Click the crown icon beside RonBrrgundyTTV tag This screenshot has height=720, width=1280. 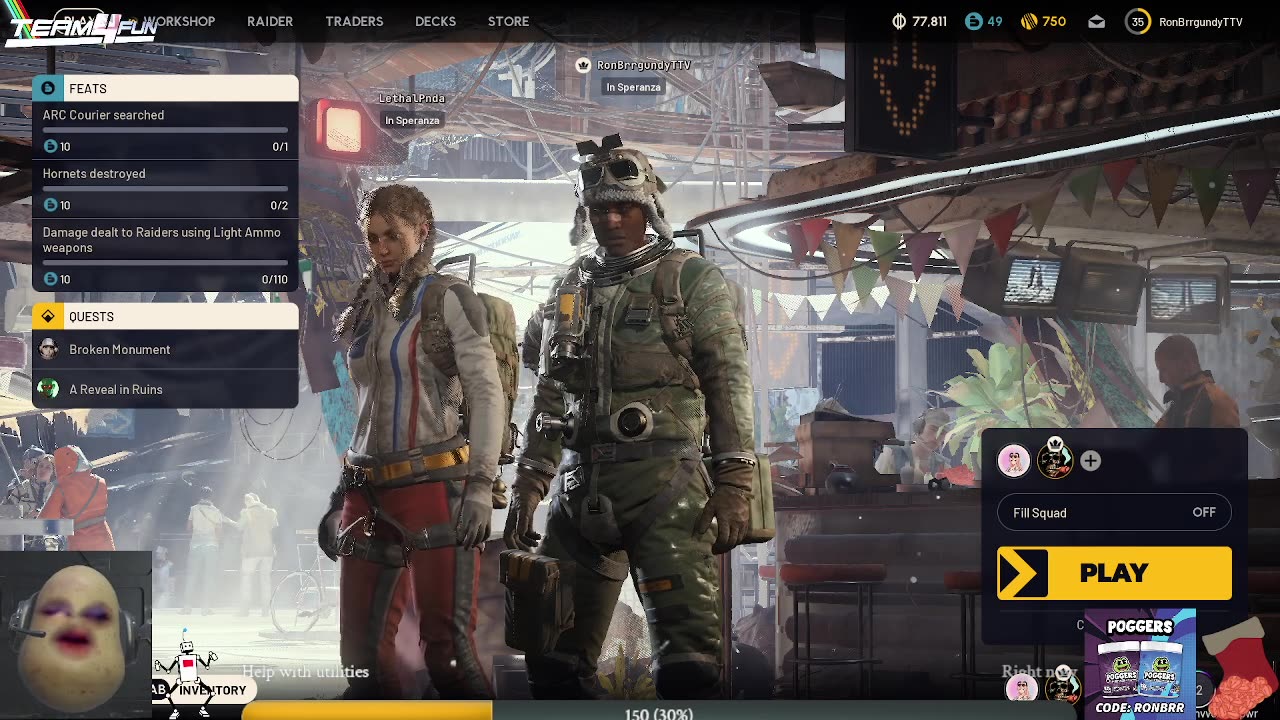[x=583, y=65]
